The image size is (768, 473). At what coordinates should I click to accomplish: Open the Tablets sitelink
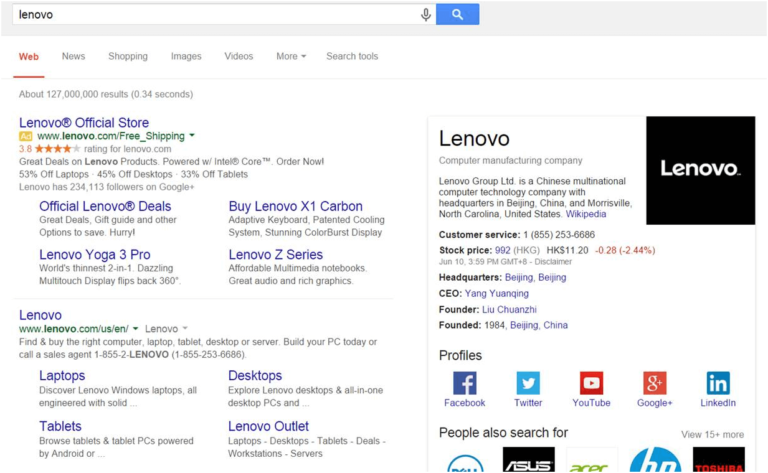point(60,426)
